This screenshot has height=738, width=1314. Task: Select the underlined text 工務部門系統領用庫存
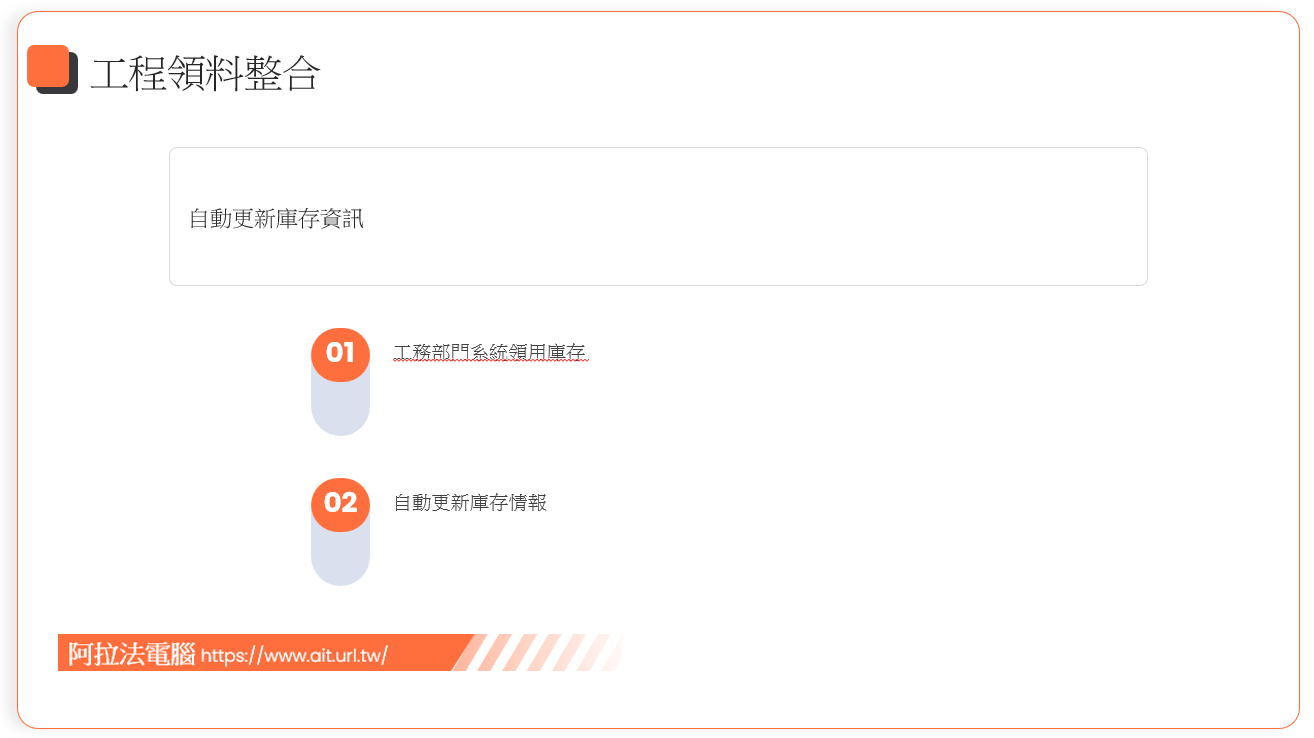click(490, 353)
